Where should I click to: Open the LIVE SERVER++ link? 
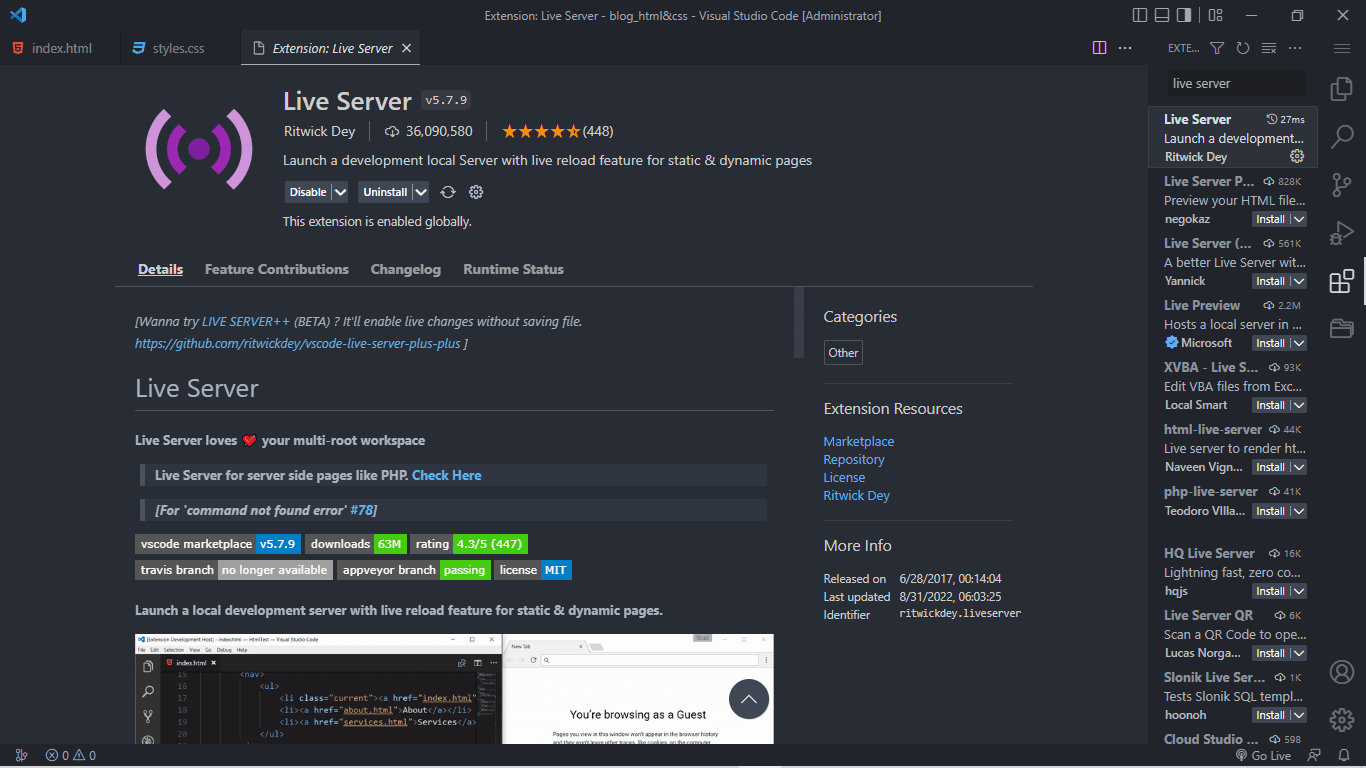point(246,321)
